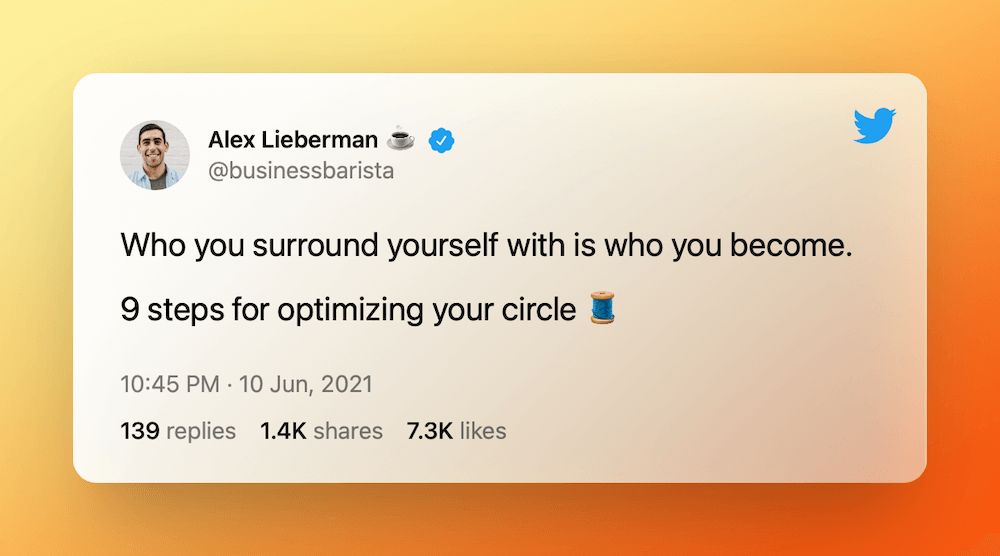Screen dimensions: 1000x556
Task: Show the 7.3K likes
Action: click(456, 431)
